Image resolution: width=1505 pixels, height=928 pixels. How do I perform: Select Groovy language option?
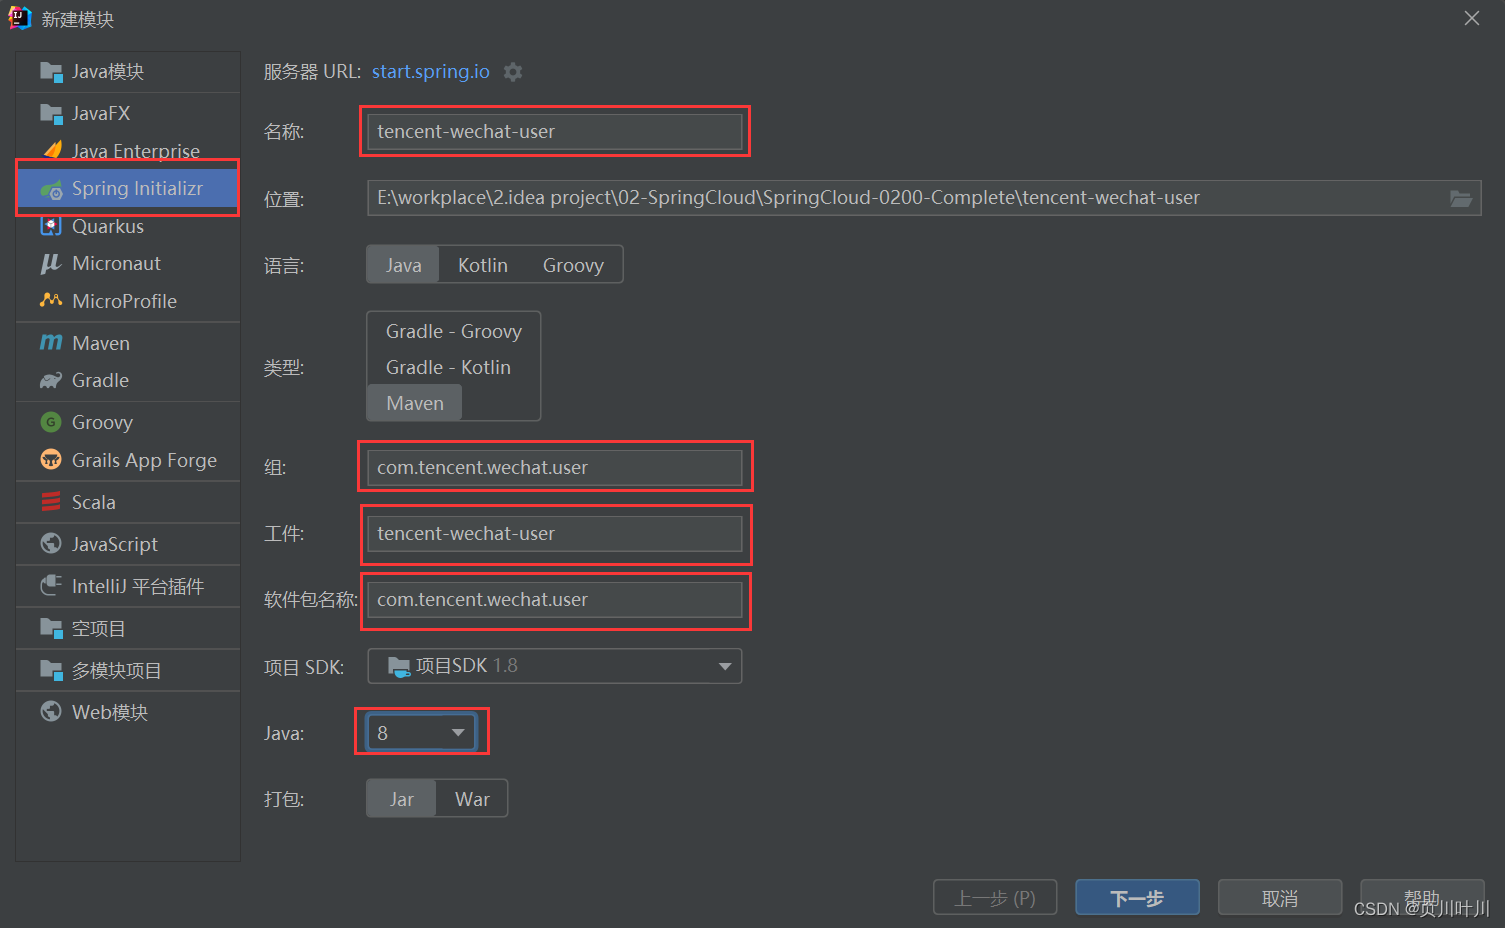coord(573,265)
